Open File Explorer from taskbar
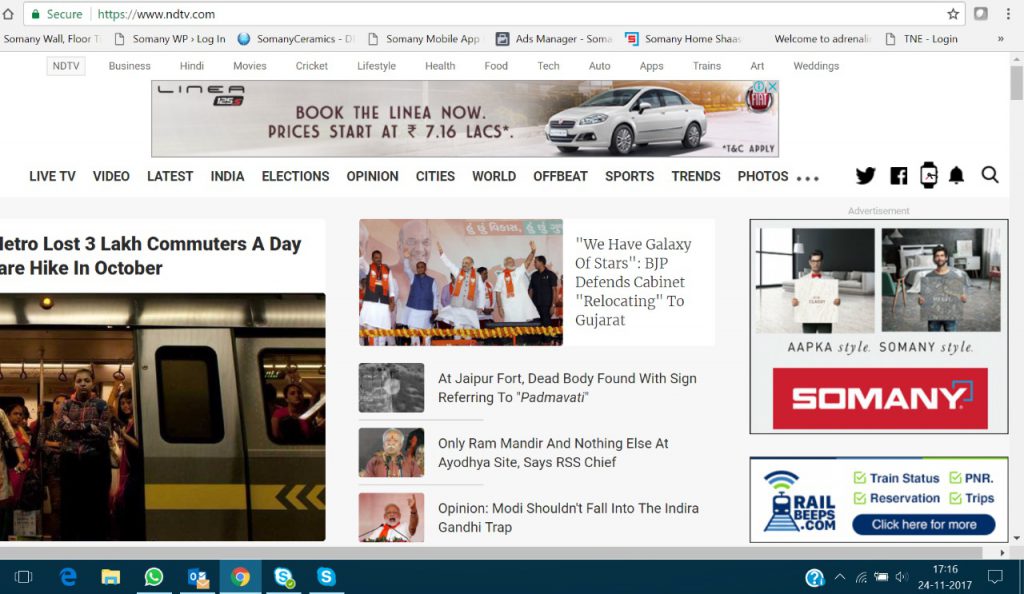The image size is (1024, 594). (110, 577)
